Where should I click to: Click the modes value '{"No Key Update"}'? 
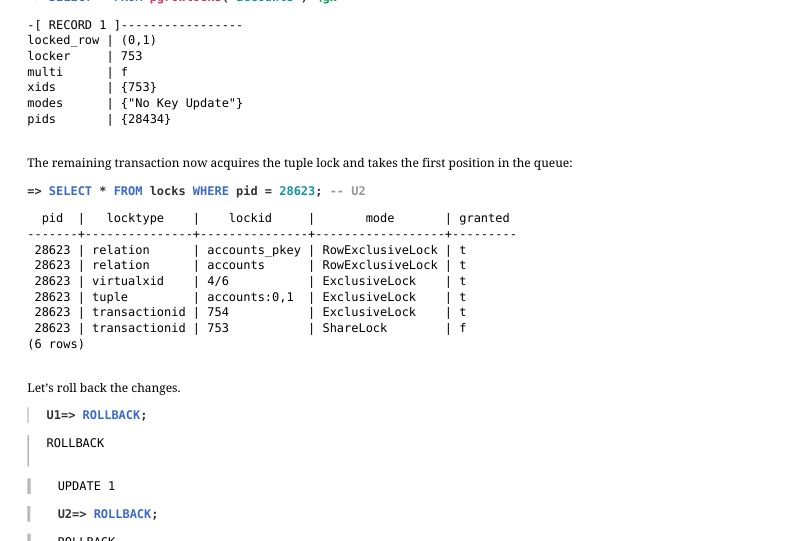[x=182, y=103]
